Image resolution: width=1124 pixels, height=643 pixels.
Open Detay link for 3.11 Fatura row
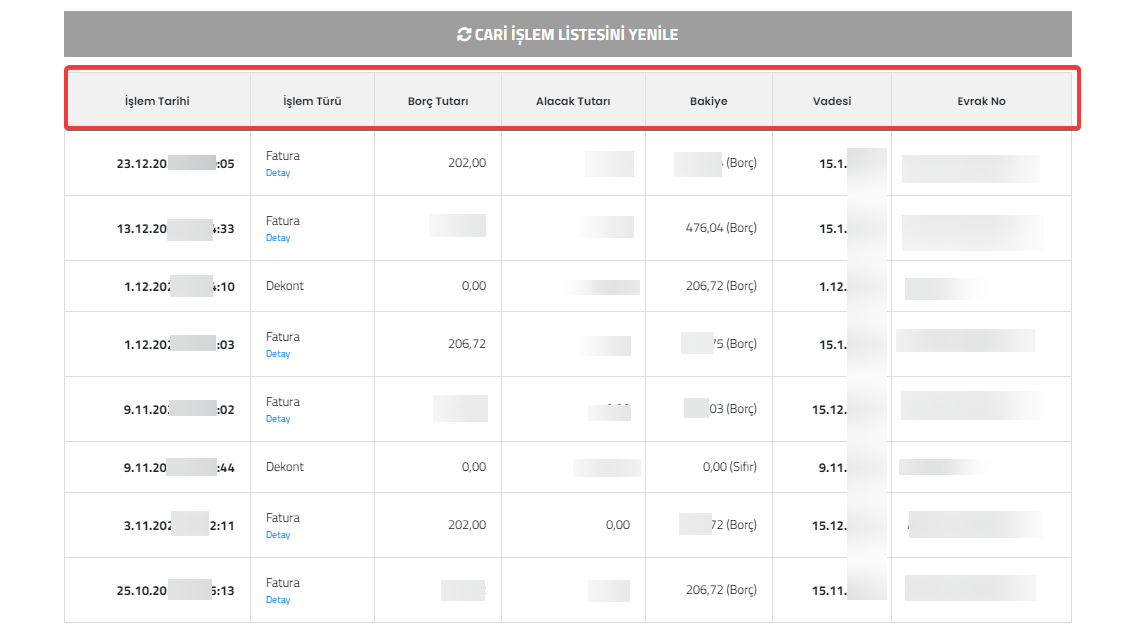[278, 535]
